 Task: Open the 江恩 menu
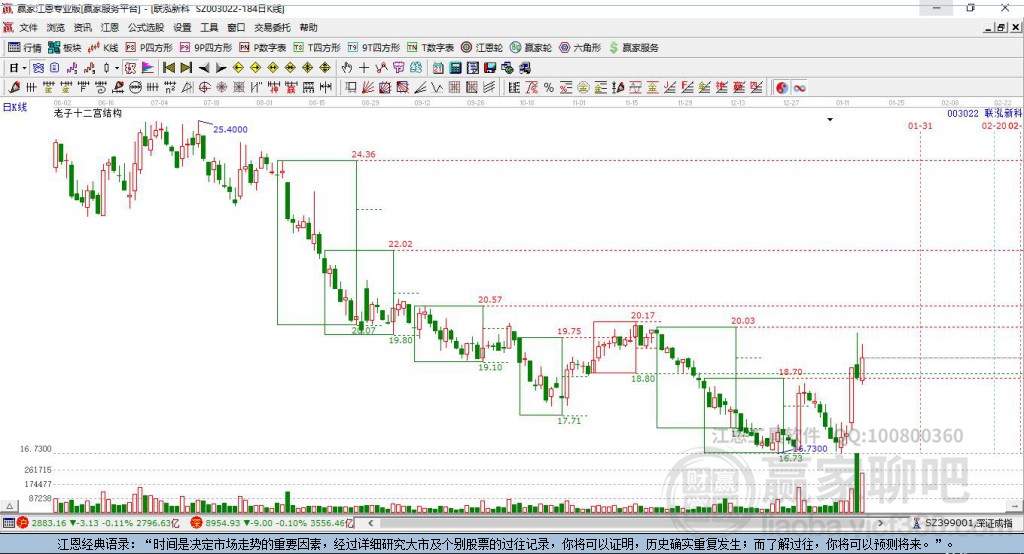[x=110, y=27]
